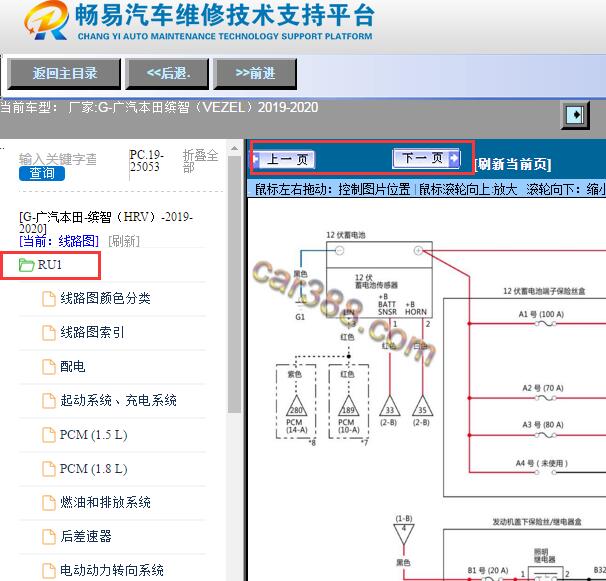Click the battery positive terminal symbol
Image resolution: width=606 pixels, height=581 pixels.
[x=418, y=250]
